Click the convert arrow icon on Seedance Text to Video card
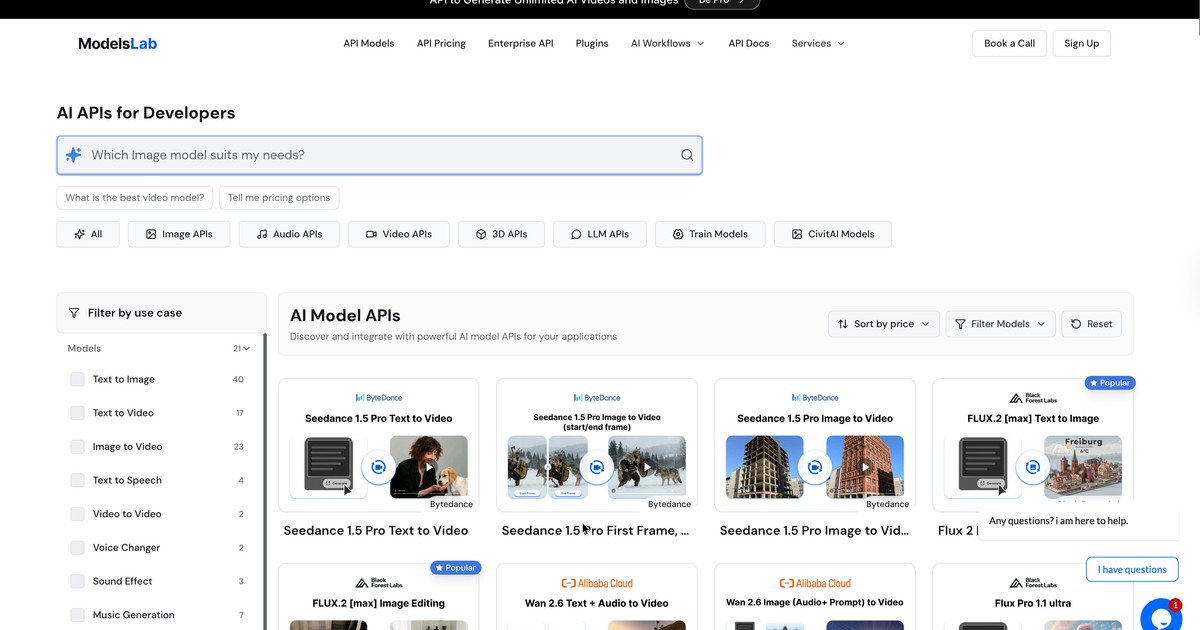The width and height of the screenshot is (1200, 630). click(378, 467)
